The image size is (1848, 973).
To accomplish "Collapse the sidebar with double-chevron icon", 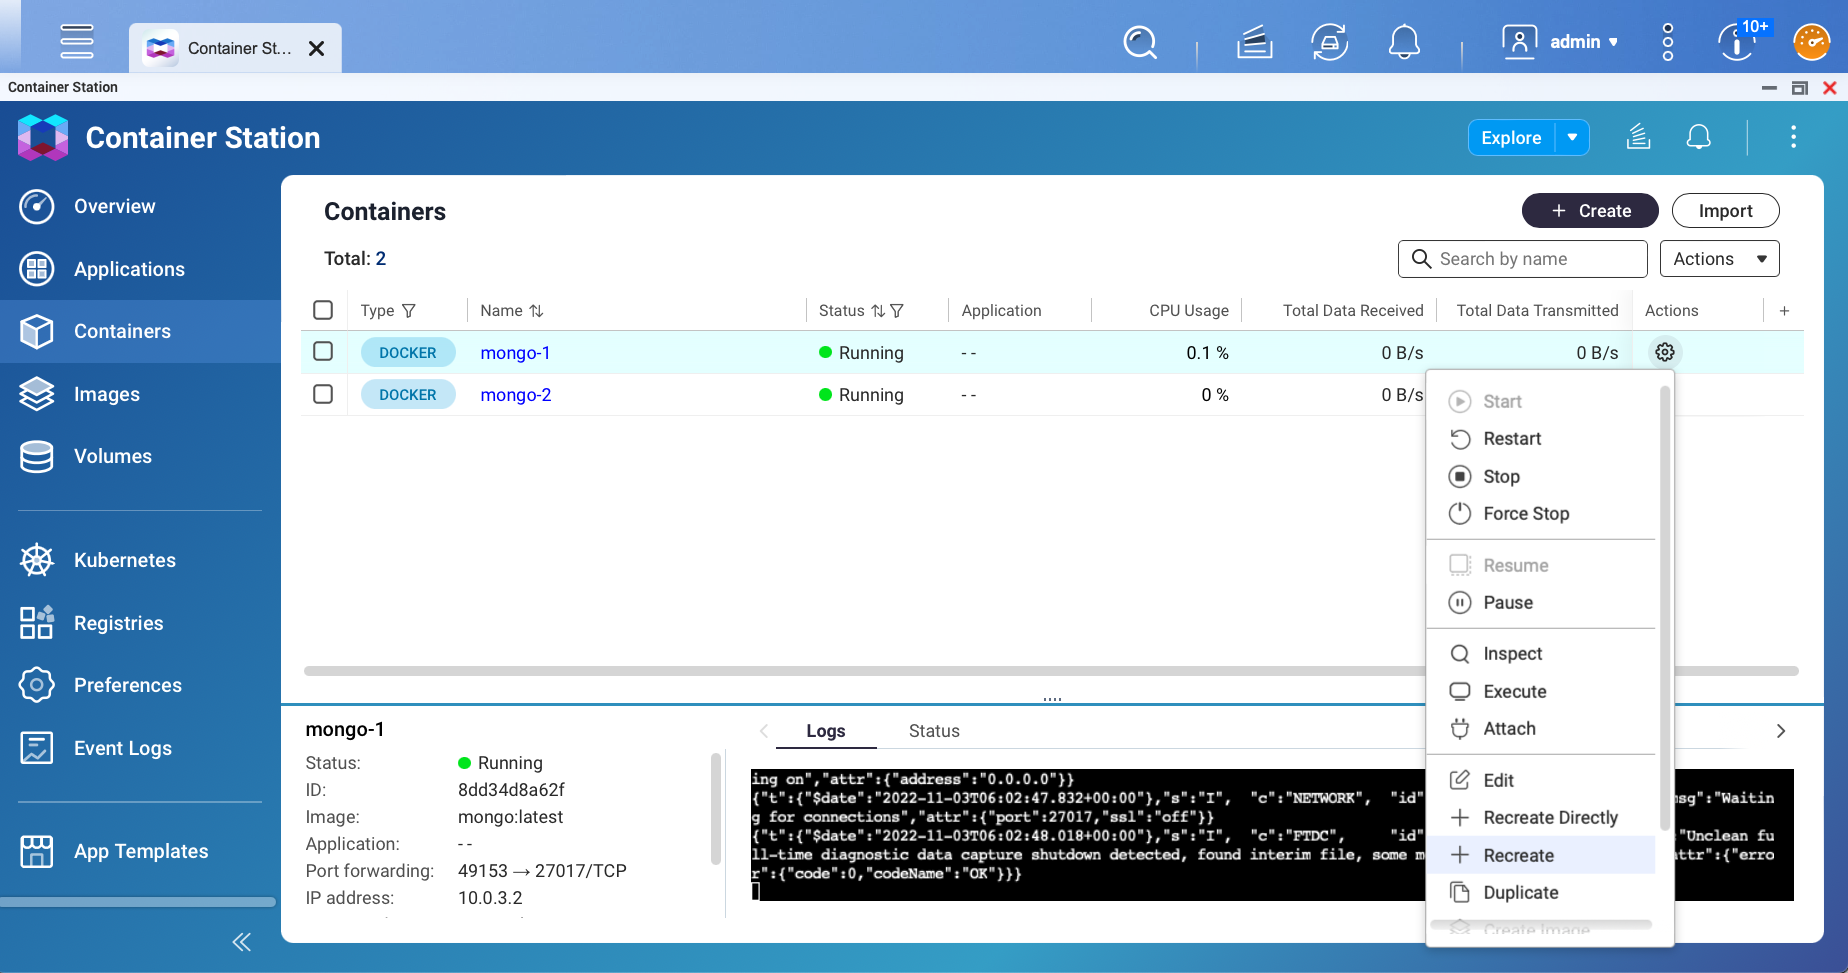I will (x=241, y=942).
